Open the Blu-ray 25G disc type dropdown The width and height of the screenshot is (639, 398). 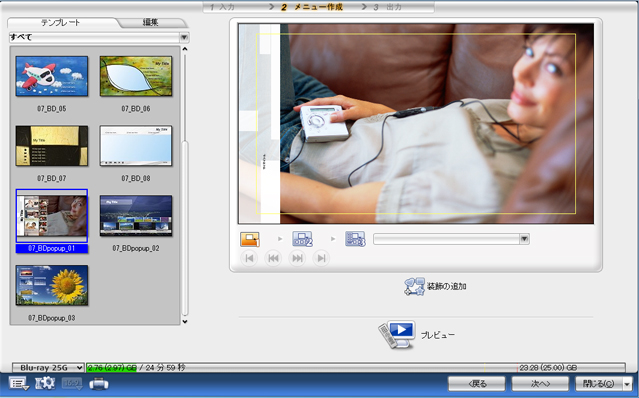click(x=48, y=368)
